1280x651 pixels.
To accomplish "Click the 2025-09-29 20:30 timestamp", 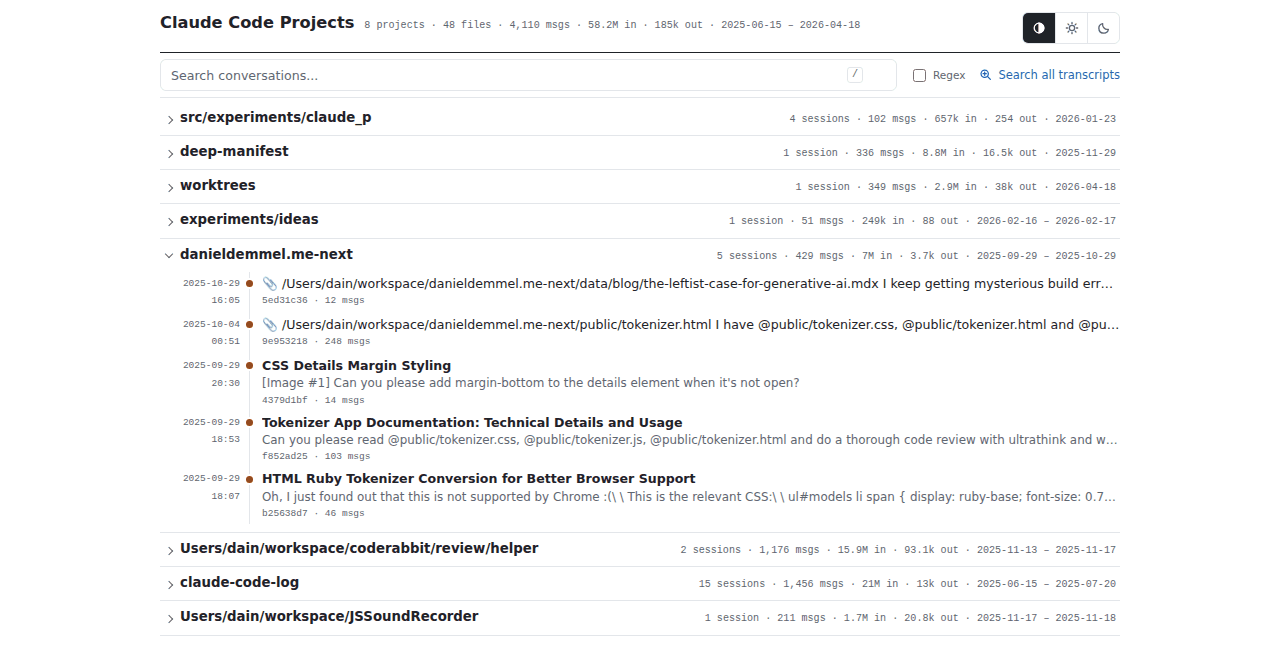I will [211, 374].
